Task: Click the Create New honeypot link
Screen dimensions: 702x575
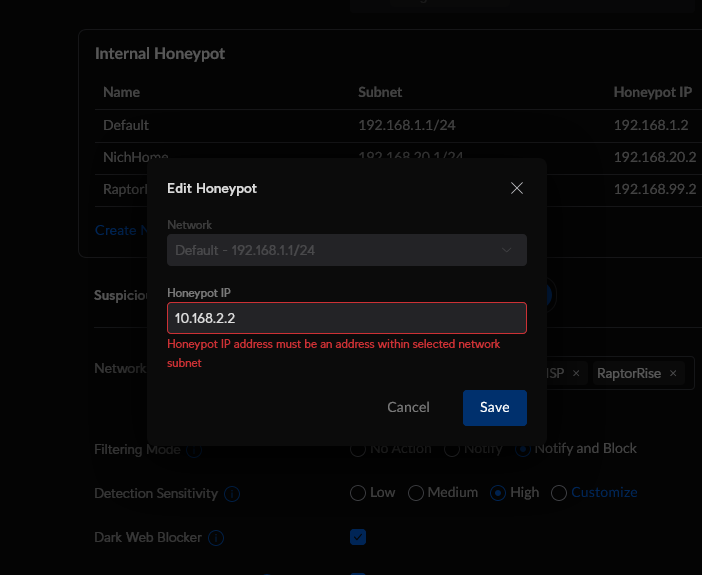Action: click(115, 230)
